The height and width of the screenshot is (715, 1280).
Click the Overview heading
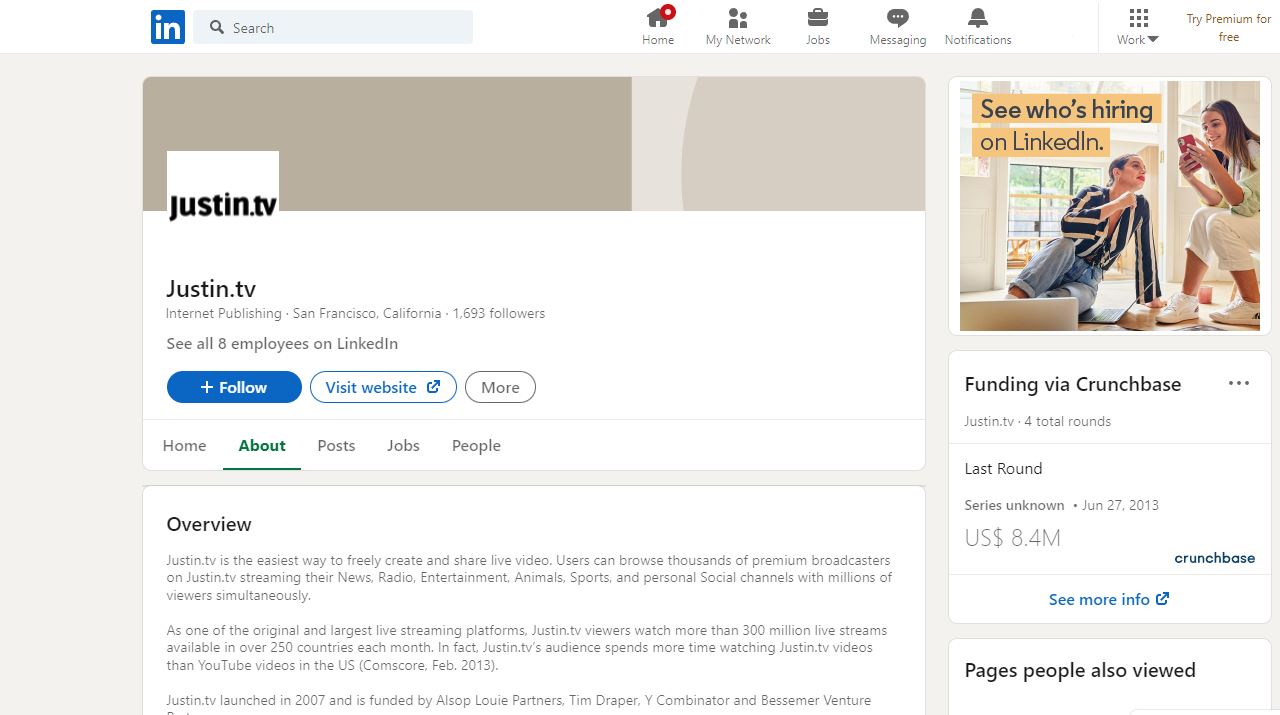pyautogui.click(x=209, y=524)
